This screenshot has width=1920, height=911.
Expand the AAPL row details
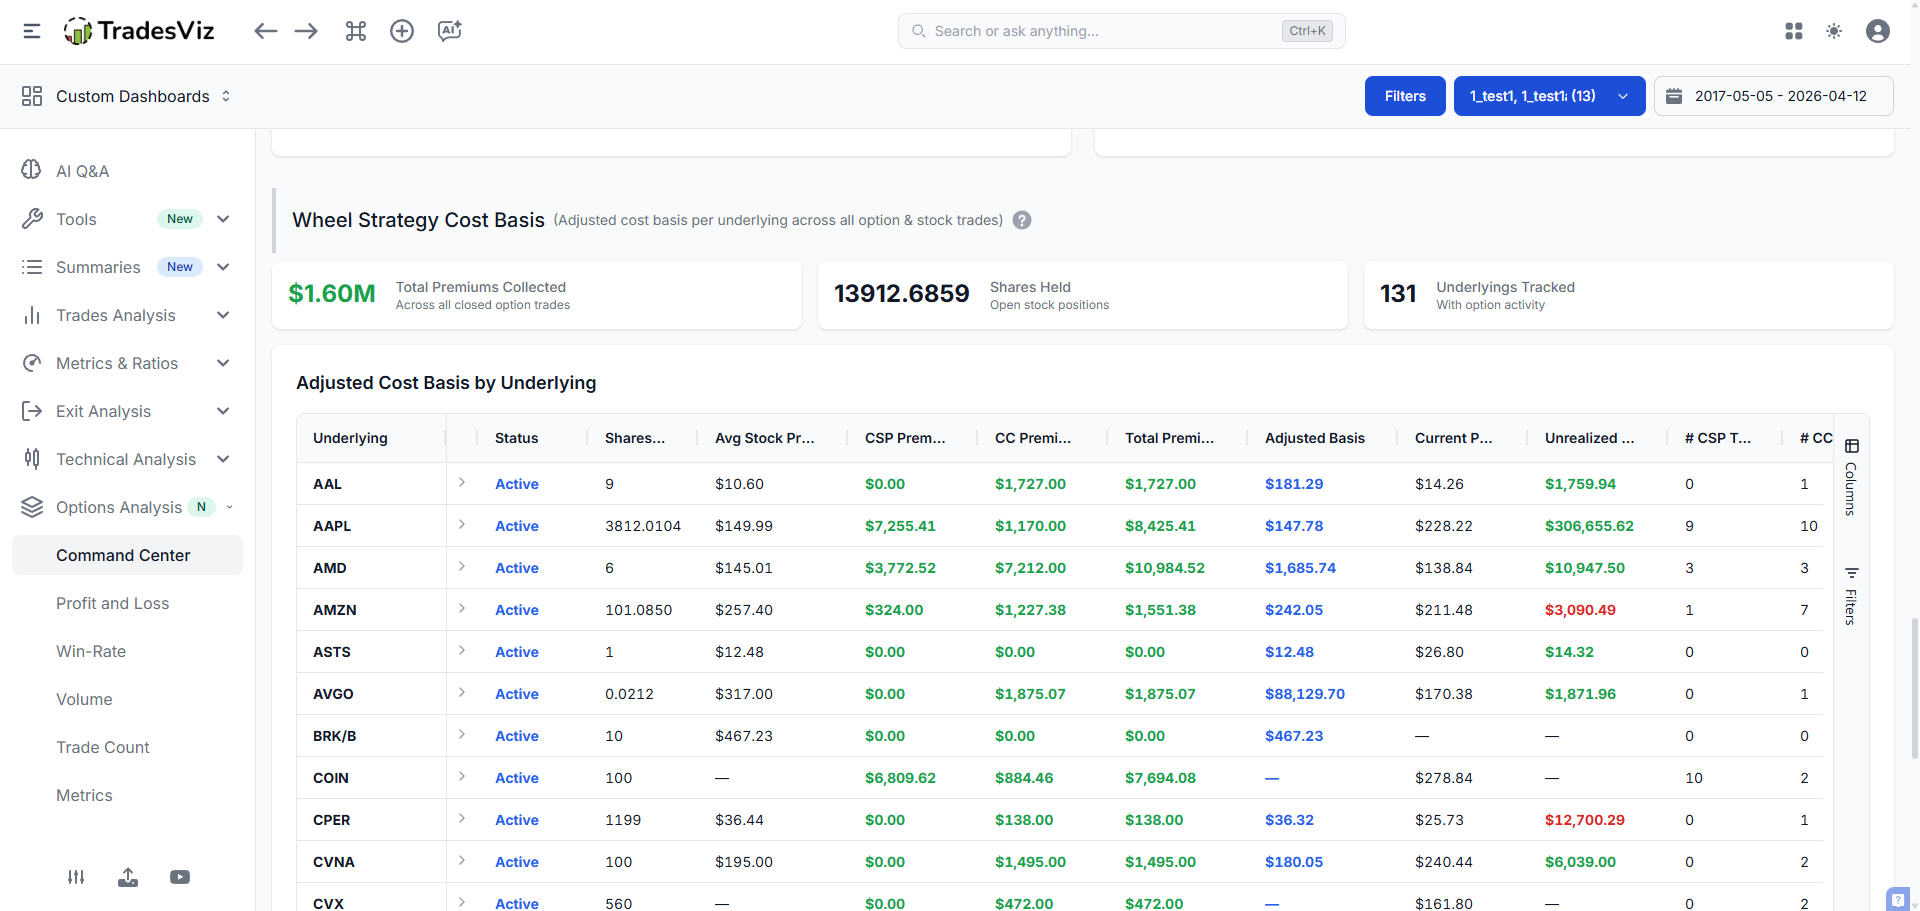(462, 524)
